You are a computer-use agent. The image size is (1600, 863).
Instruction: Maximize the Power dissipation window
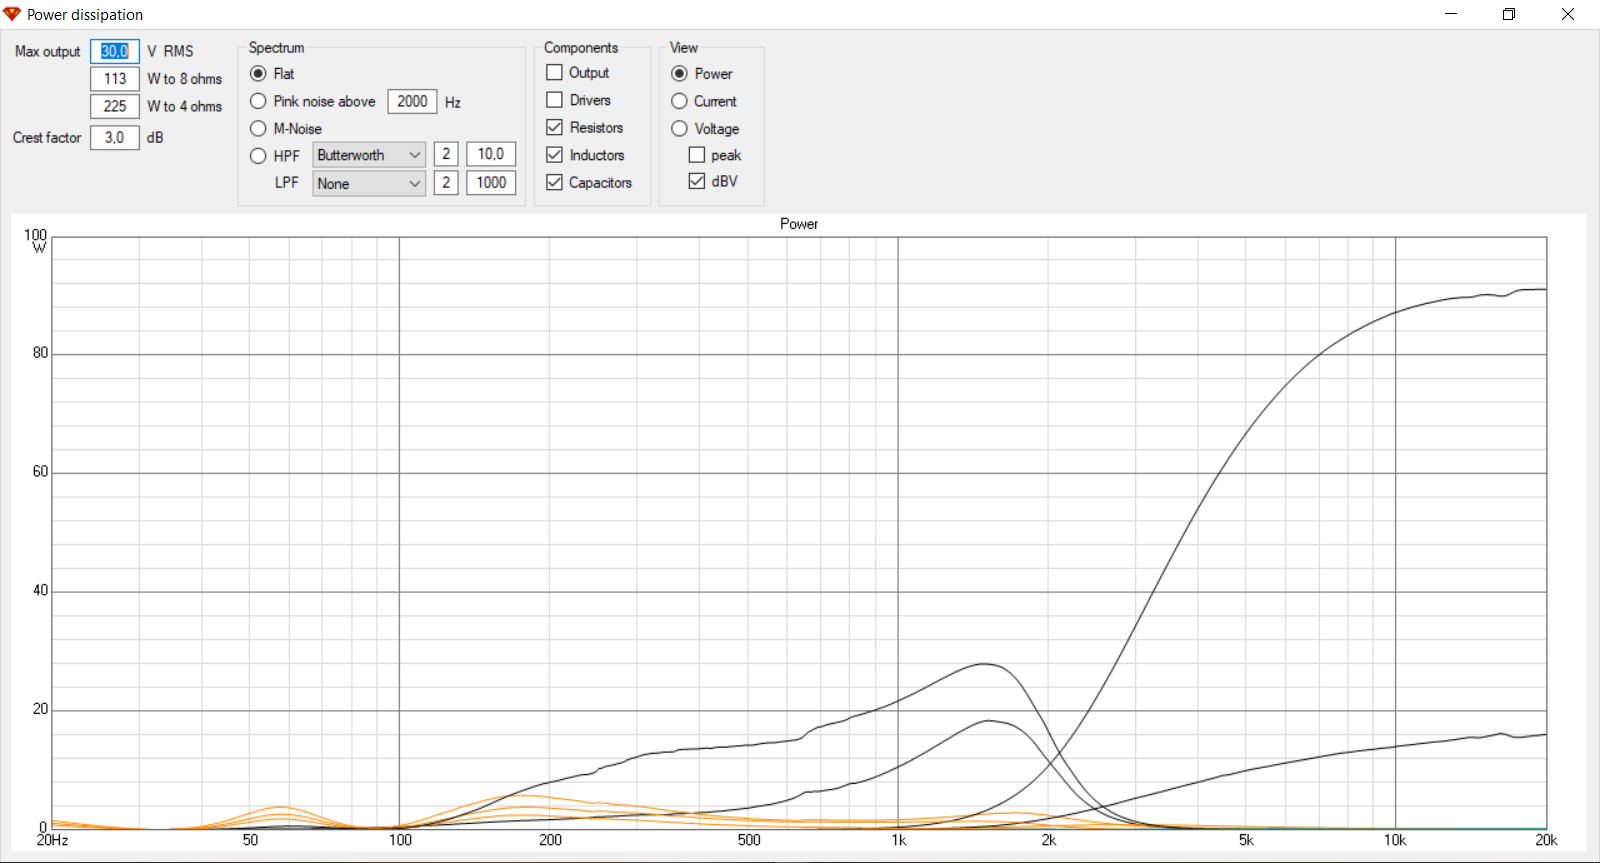(x=1509, y=14)
